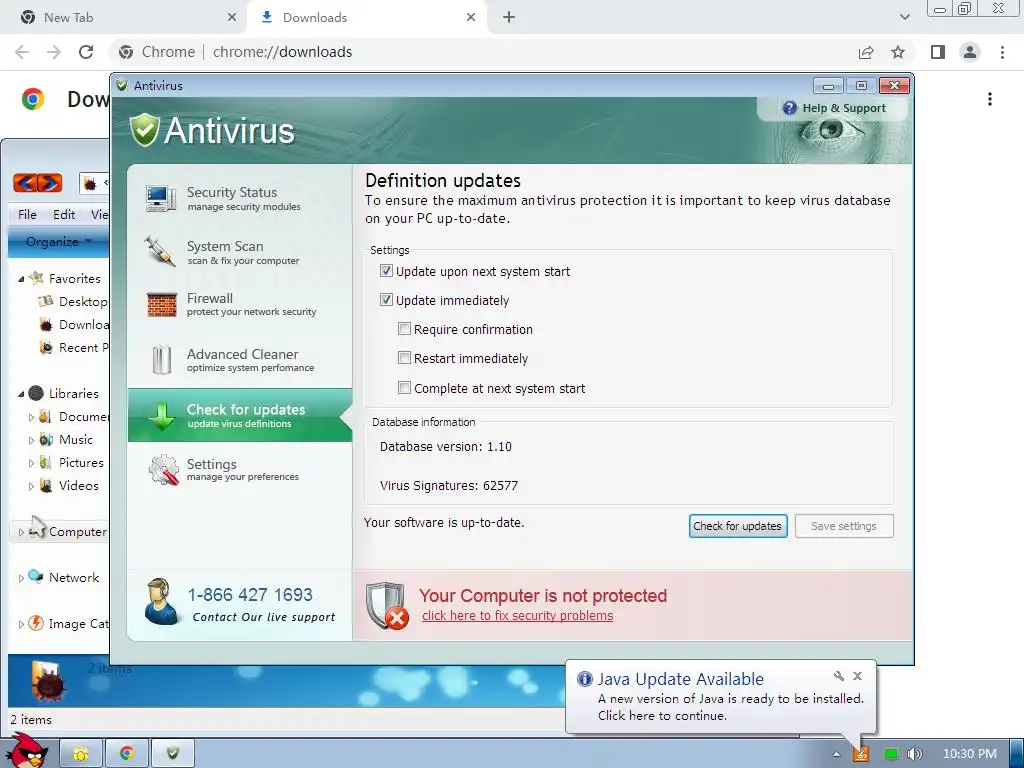Toggle Chrome side panel icon
This screenshot has width=1024, height=768.
[x=938, y=52]
